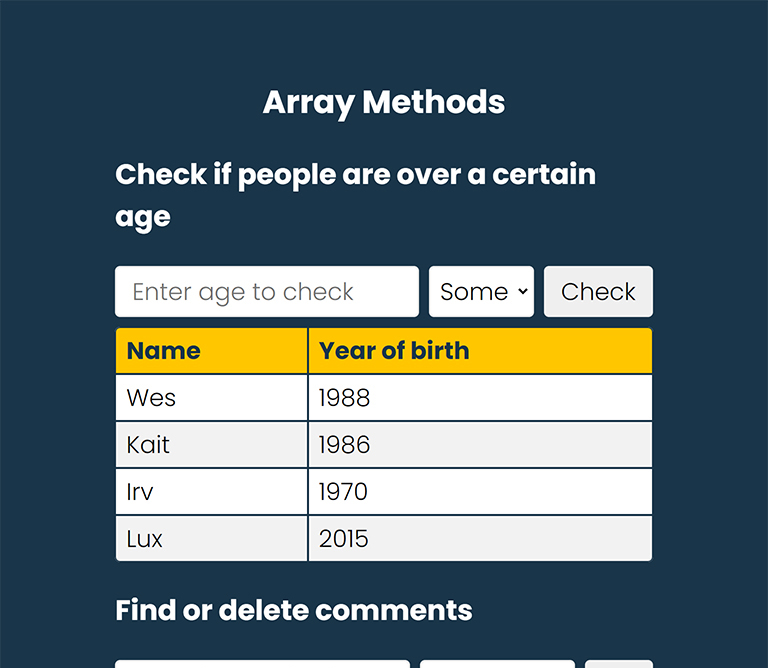
Task: Click the dropdown arrow next to Some
Action: click(523, 291)
